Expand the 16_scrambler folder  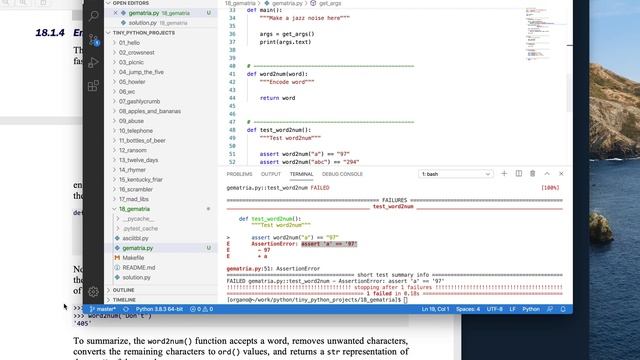tap(161, 189)
